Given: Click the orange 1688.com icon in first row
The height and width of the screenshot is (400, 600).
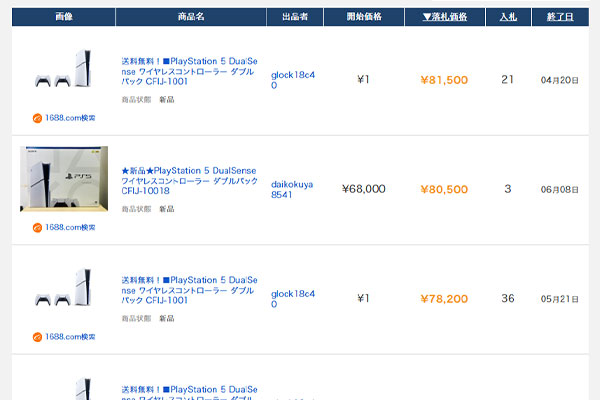Looking at the screenshot, I should pos(37,118).
